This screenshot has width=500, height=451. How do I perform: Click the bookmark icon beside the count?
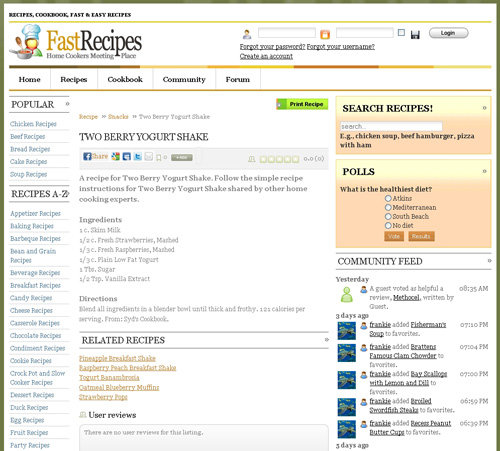coord(159,157)
